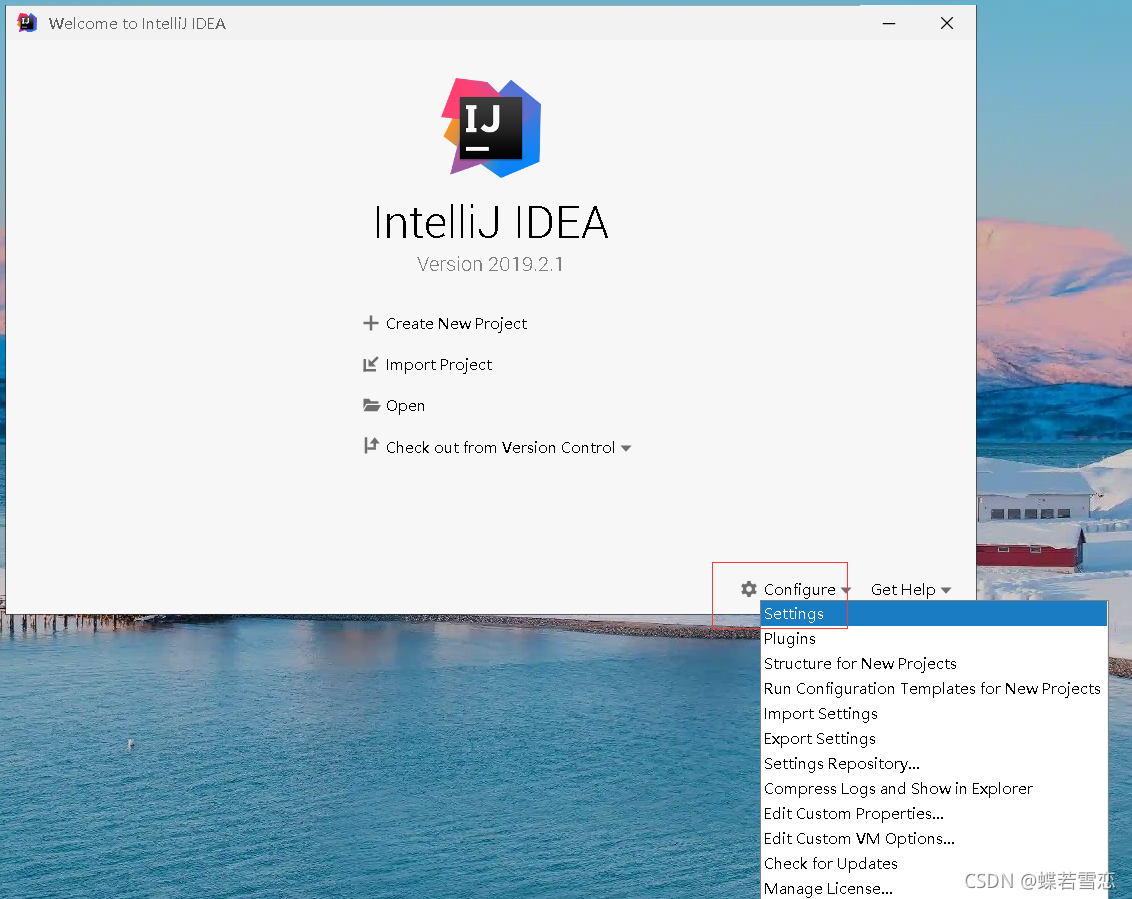Open Manage License... entry
1132x899 pixels.
[933, 888]
